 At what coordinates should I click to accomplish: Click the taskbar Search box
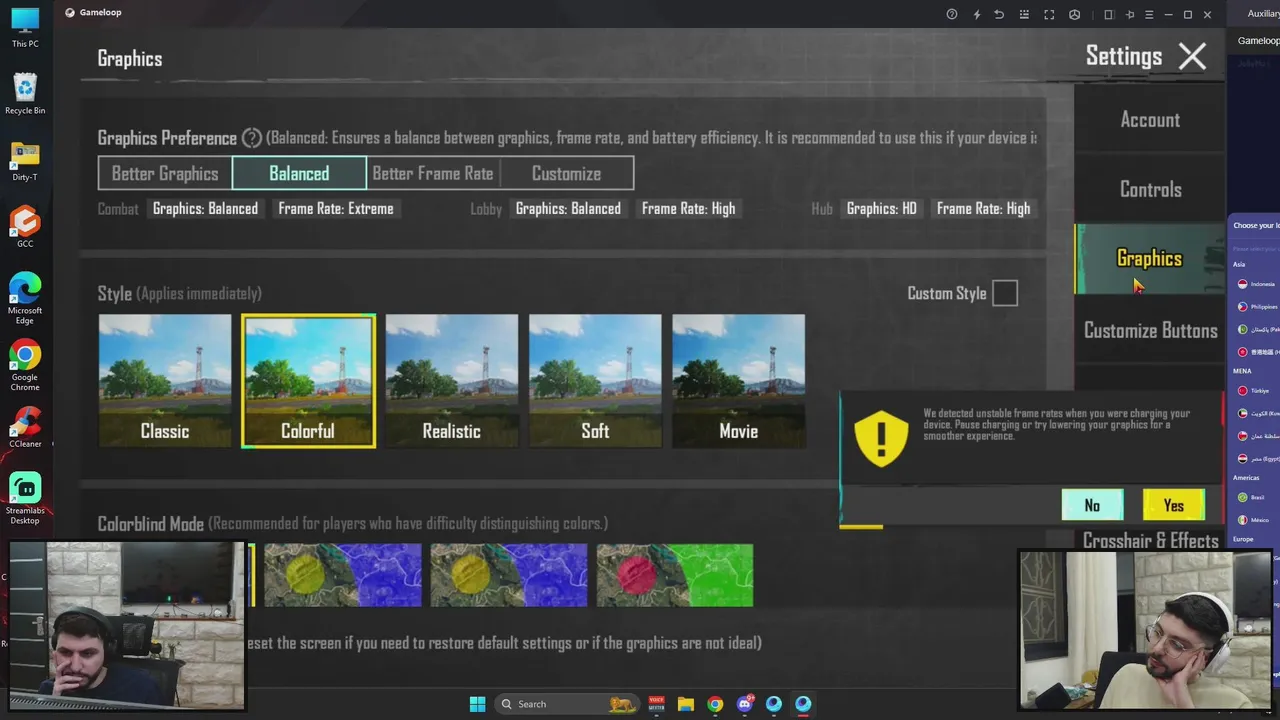pyautogui.click(x=569, y=704)
